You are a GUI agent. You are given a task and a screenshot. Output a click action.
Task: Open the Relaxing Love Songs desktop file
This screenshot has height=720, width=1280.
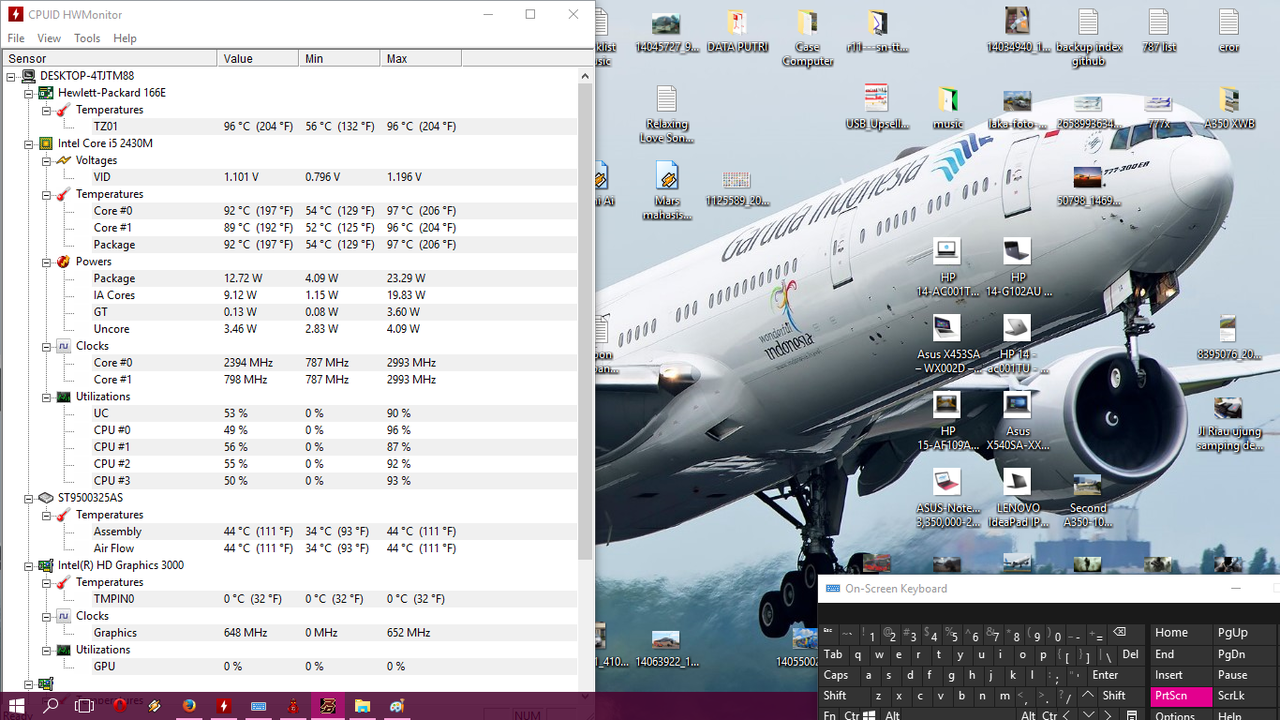[x=667, y=115]
